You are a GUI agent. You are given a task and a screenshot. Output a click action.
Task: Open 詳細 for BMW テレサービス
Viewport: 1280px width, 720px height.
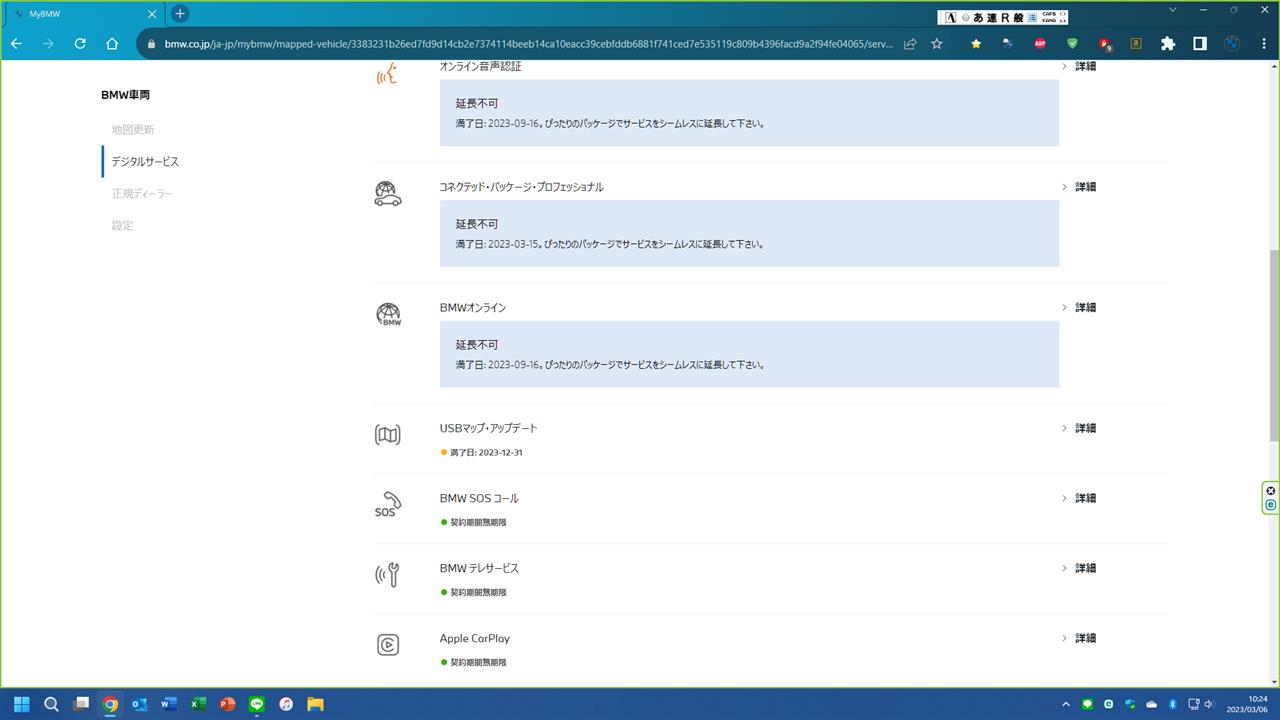1079,568
